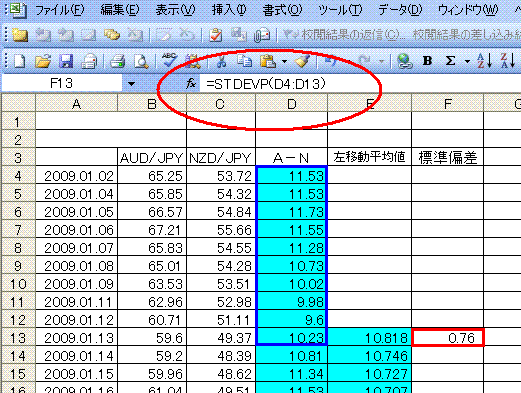Viewport: 521px width, 393px height.
Task: Sort descending with the Z-A icon
Action: point(507,61)
